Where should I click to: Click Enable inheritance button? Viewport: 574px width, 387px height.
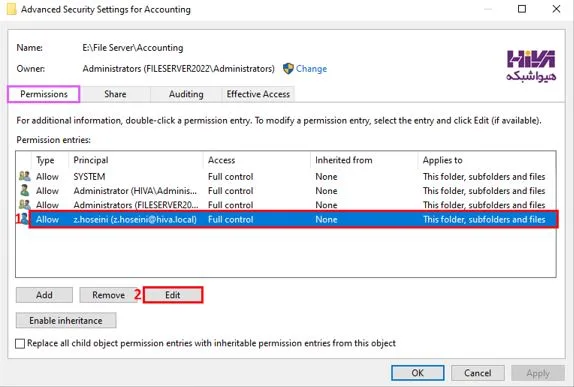coord(66,320)
